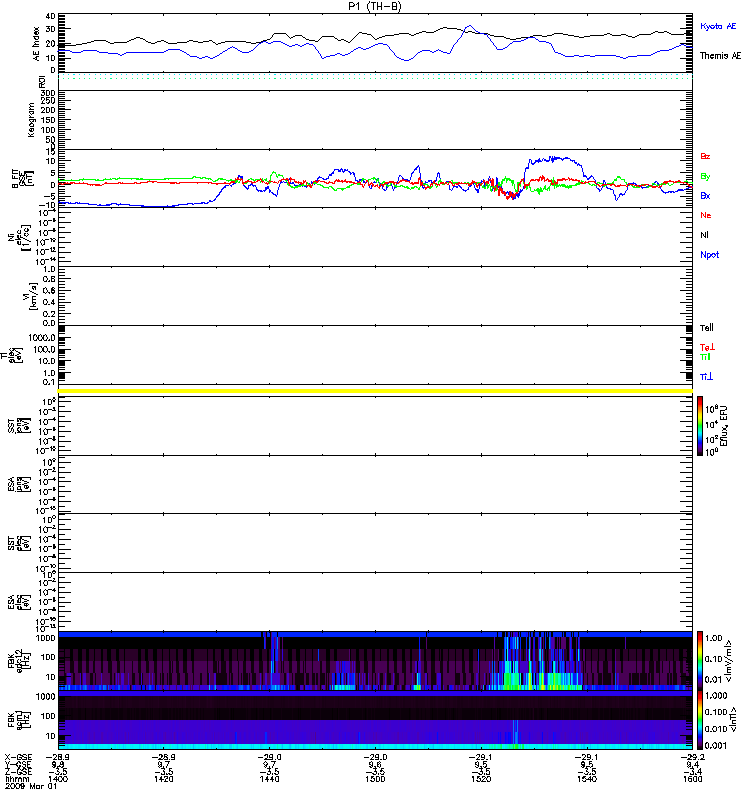Select the Kyoto AE legend label
The height and width of the screenshot is (800, 750).
(719, 26)
